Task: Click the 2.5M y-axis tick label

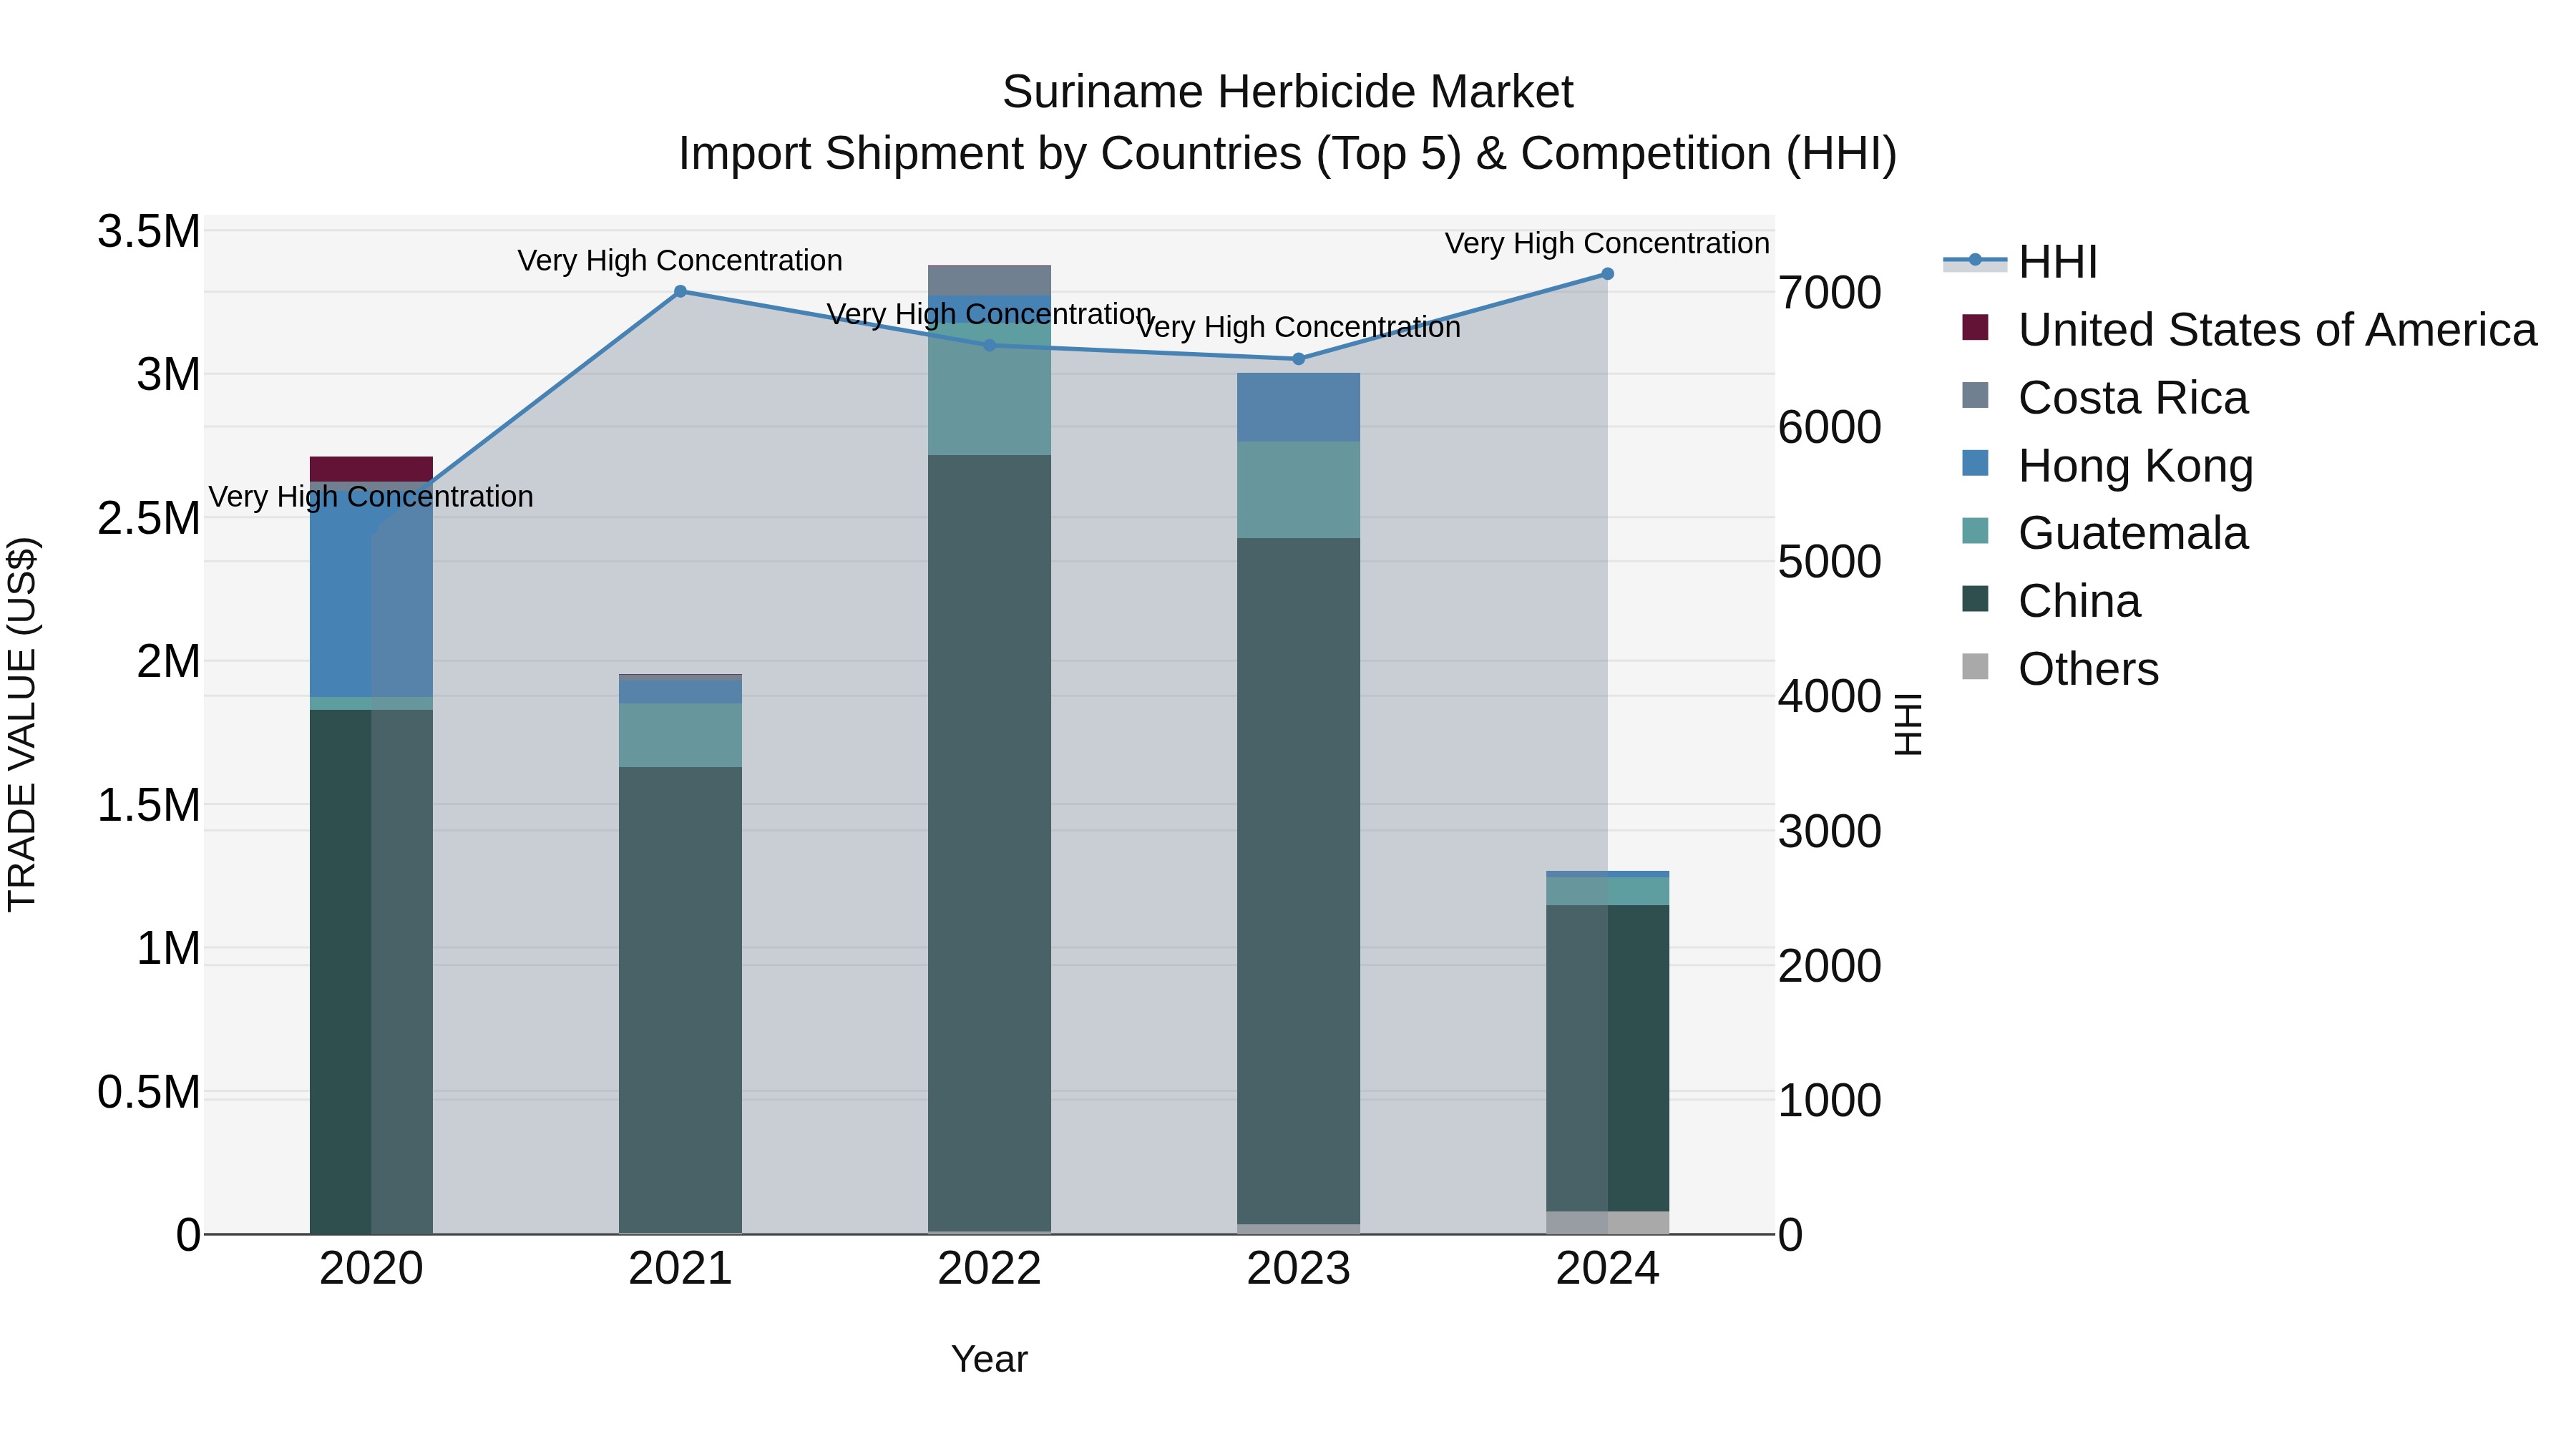Action: pos(149,518)
